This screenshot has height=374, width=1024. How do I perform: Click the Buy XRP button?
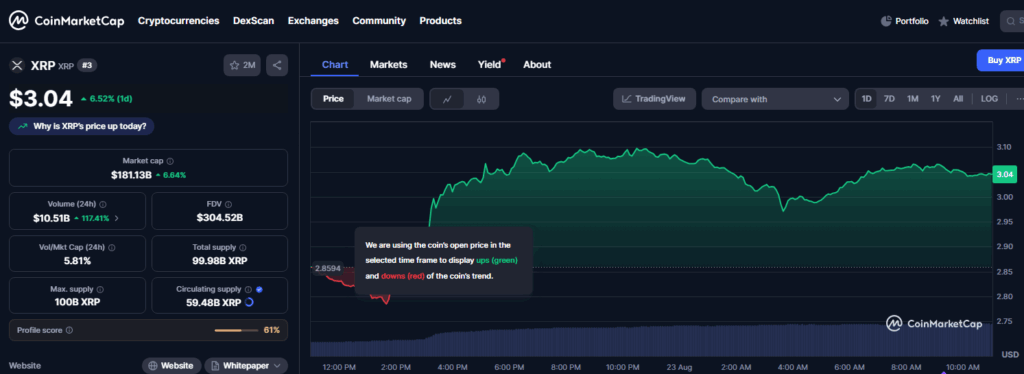(x=1000, y=60)
